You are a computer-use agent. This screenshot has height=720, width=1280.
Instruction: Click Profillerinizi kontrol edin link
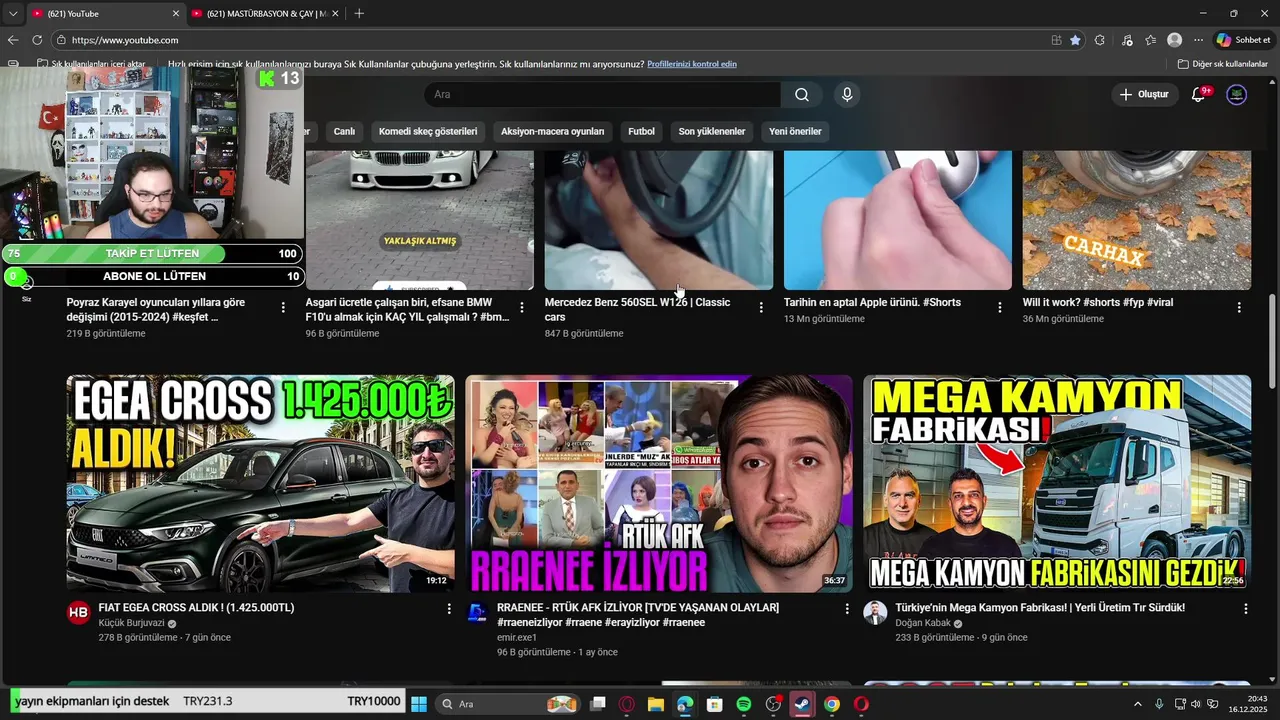(692, 64)
